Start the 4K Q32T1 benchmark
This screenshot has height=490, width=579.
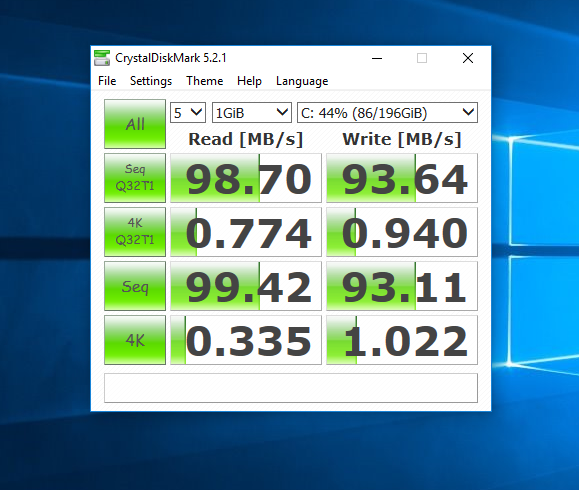point(135,232)
